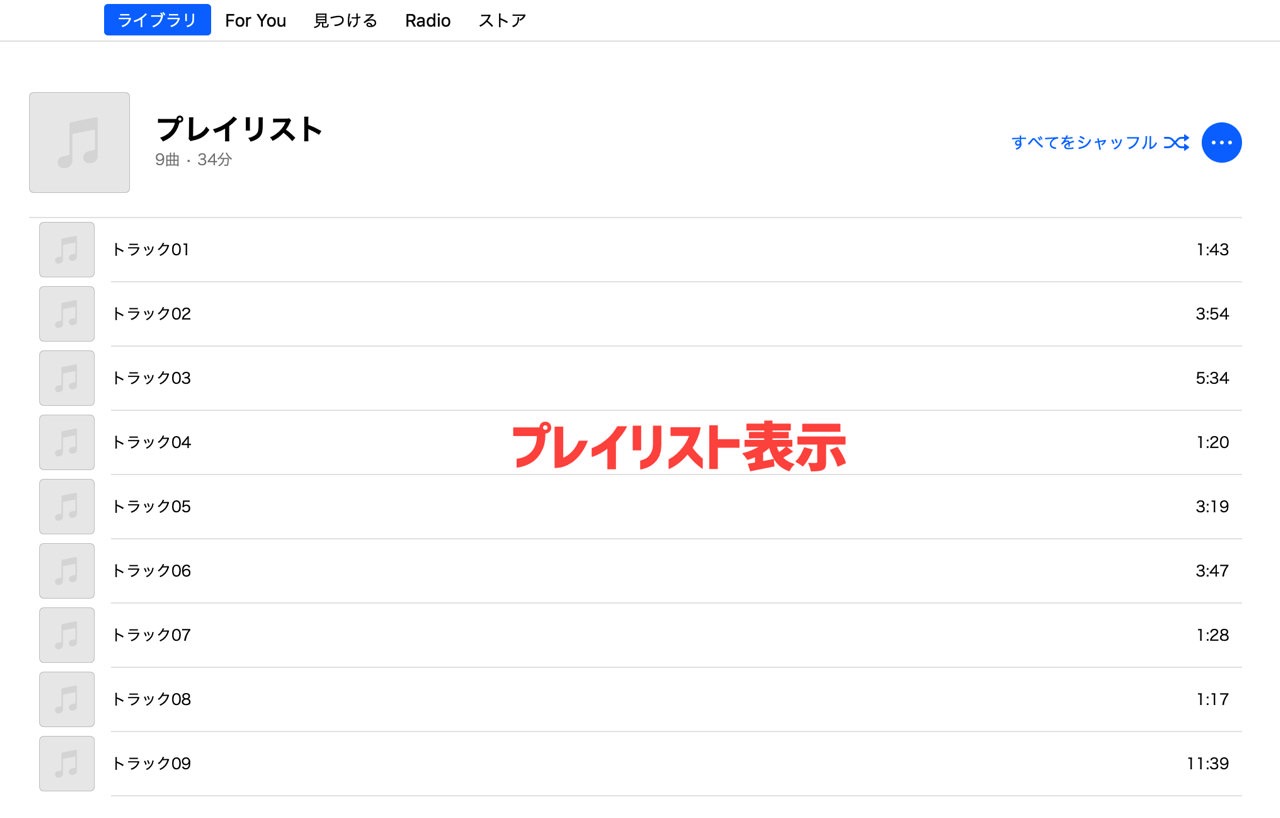
Task: Click the music note artwork for トラック05
Action: pyautogui.click(x=67, y=507)
